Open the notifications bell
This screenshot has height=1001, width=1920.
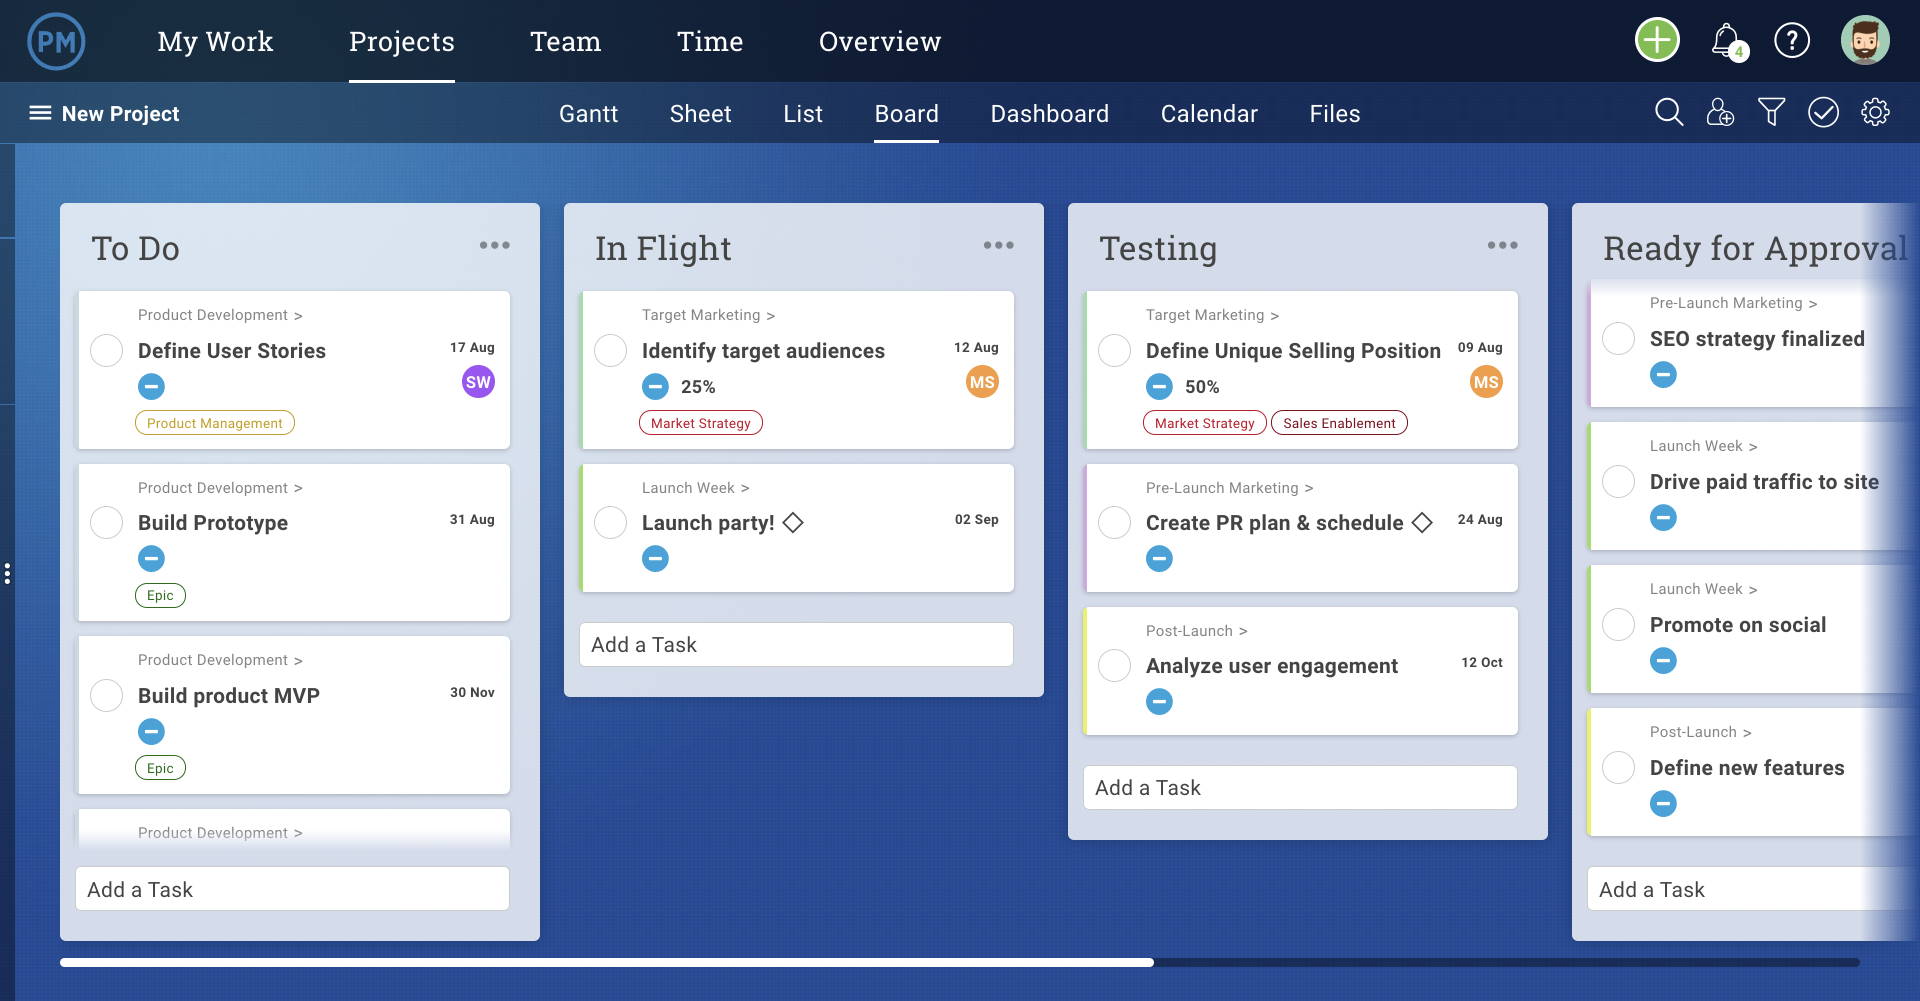(x=1724, y=40)
